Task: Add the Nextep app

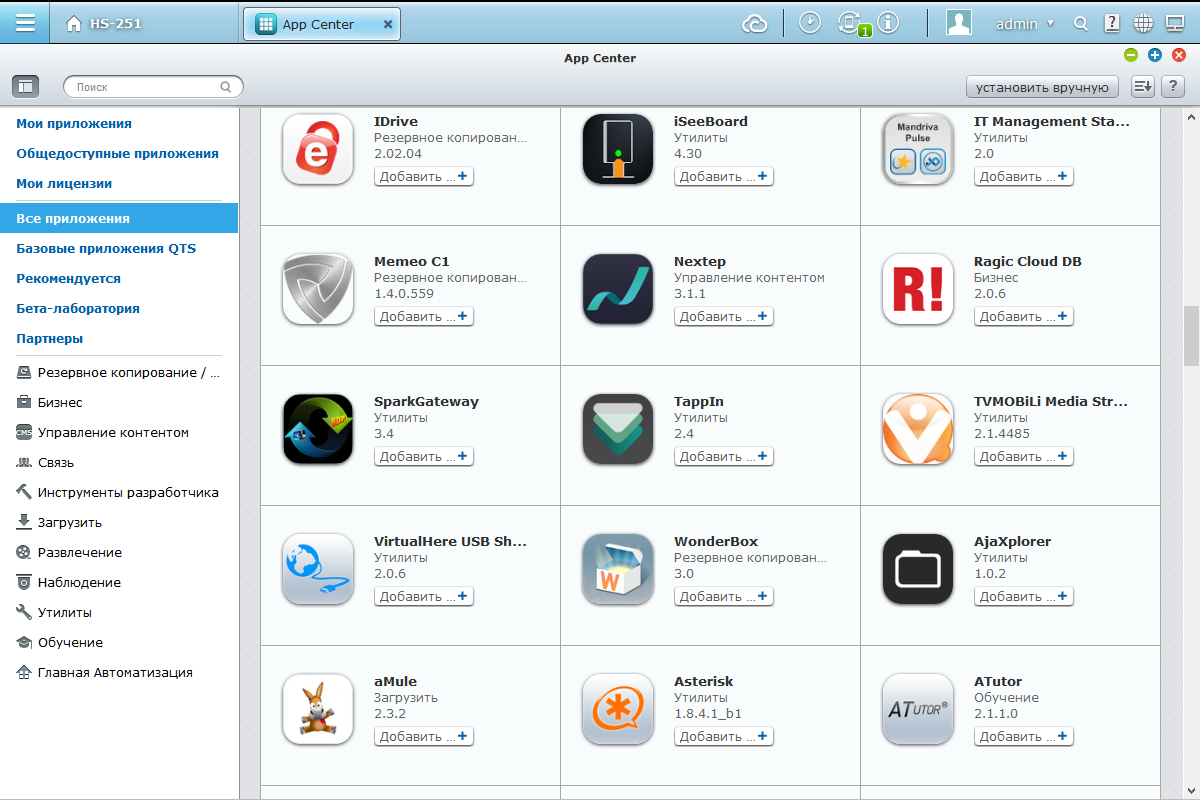Action: tap(724, 316)
